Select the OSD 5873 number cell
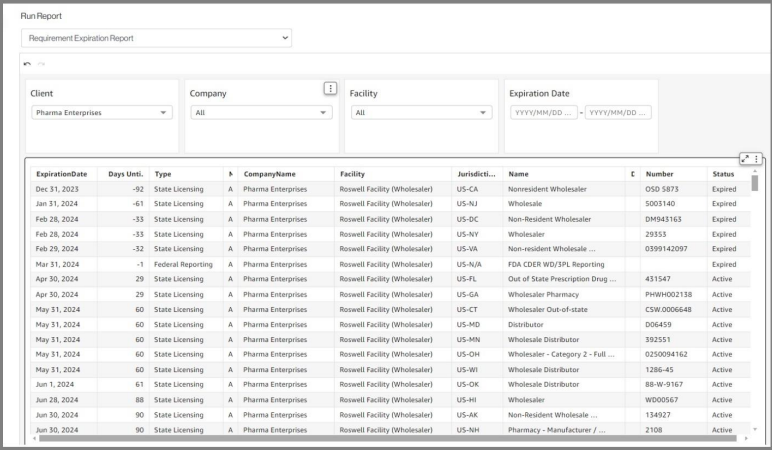 click(662, 189)
